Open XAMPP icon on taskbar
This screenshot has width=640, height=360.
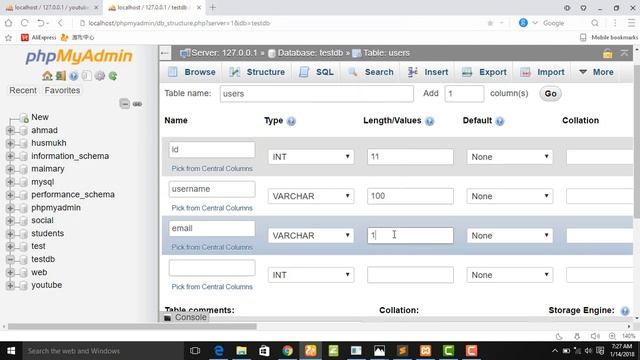tap(425, 351)
